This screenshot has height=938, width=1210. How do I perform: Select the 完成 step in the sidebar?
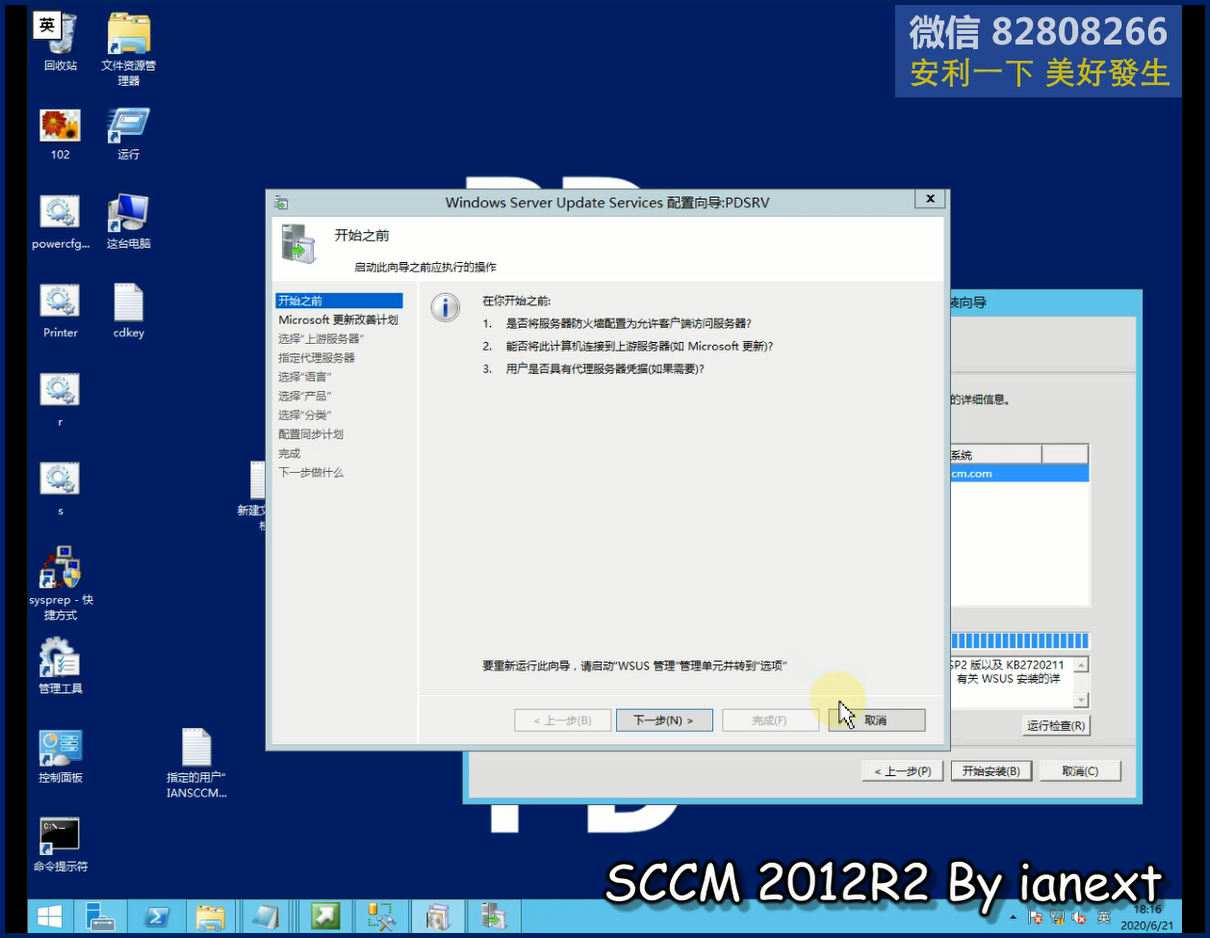289,453
